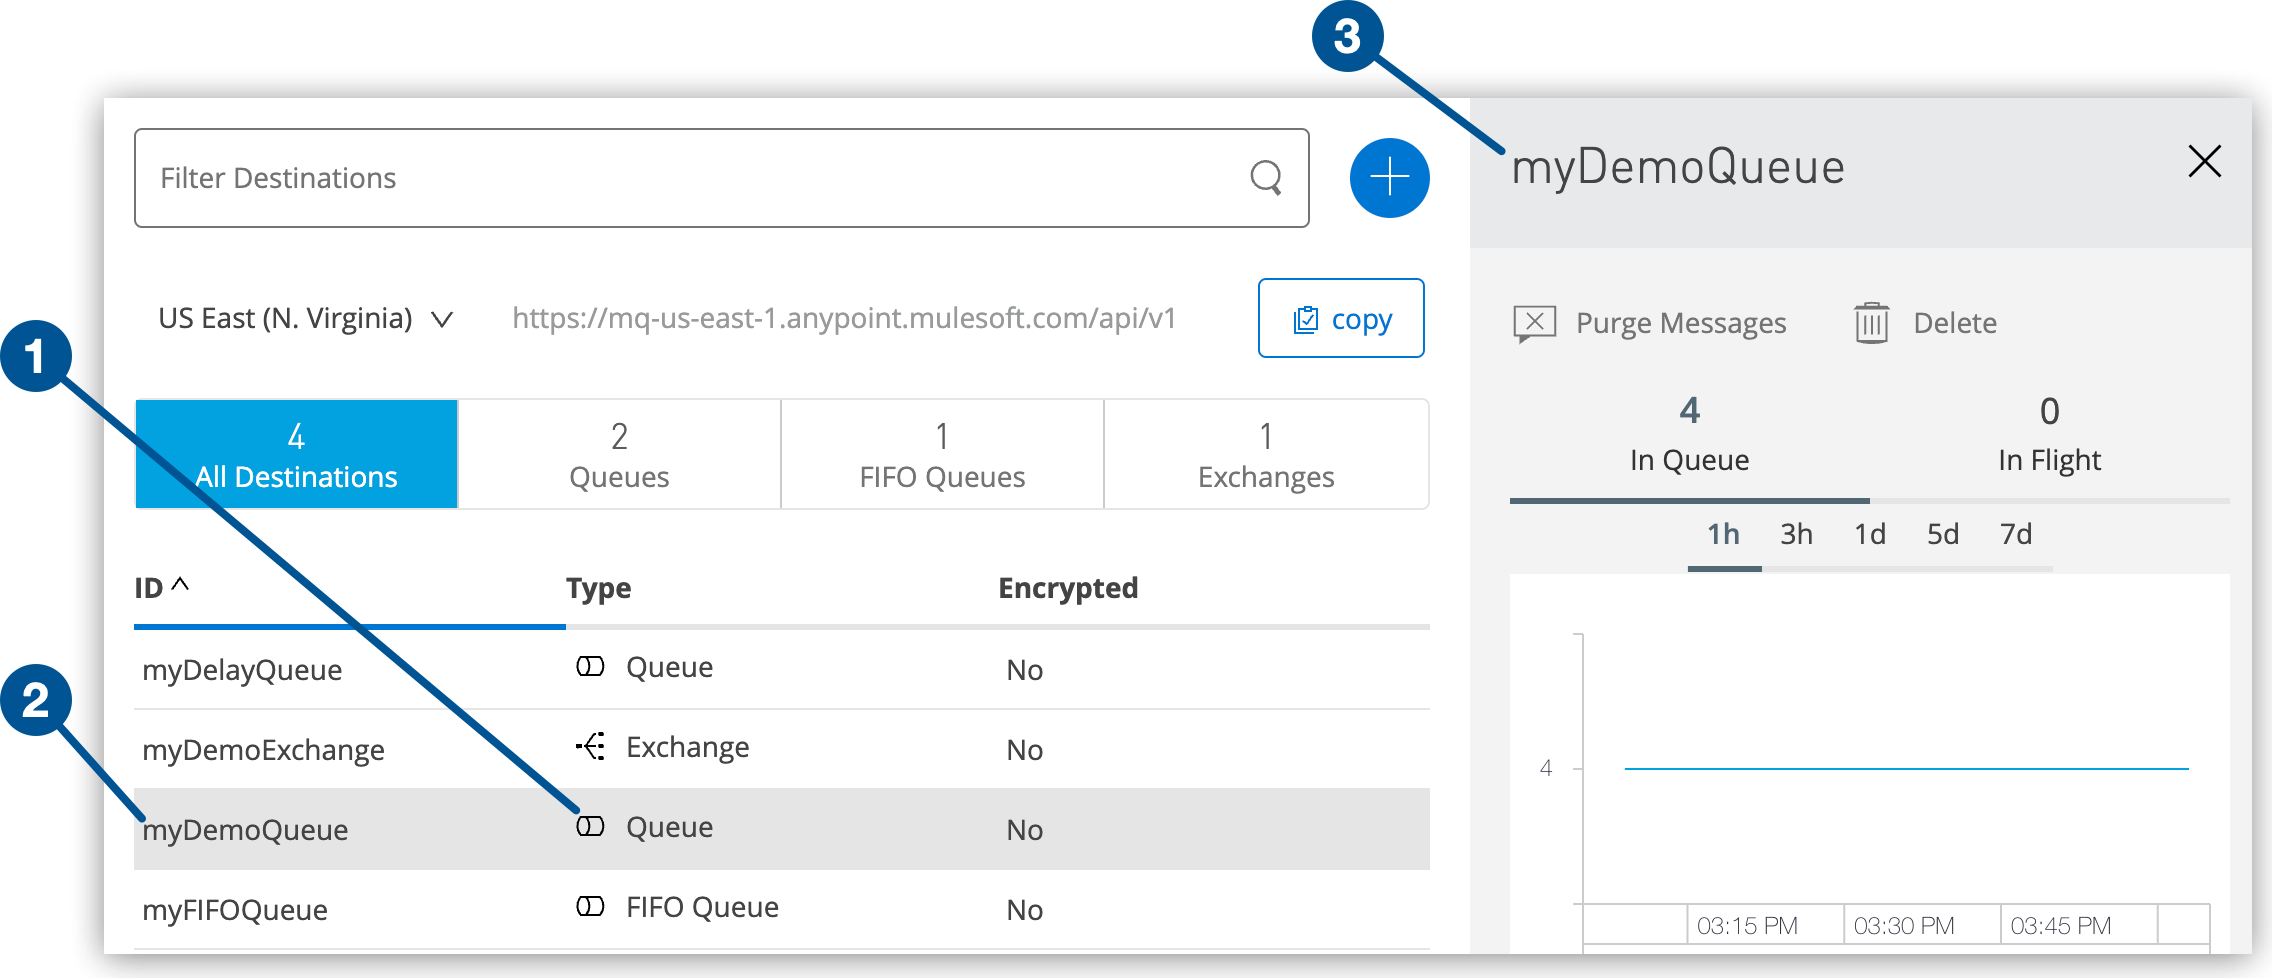Click the search magnifier icon
This screenshot has height=978, width=2272.
tap(1265, 178)
